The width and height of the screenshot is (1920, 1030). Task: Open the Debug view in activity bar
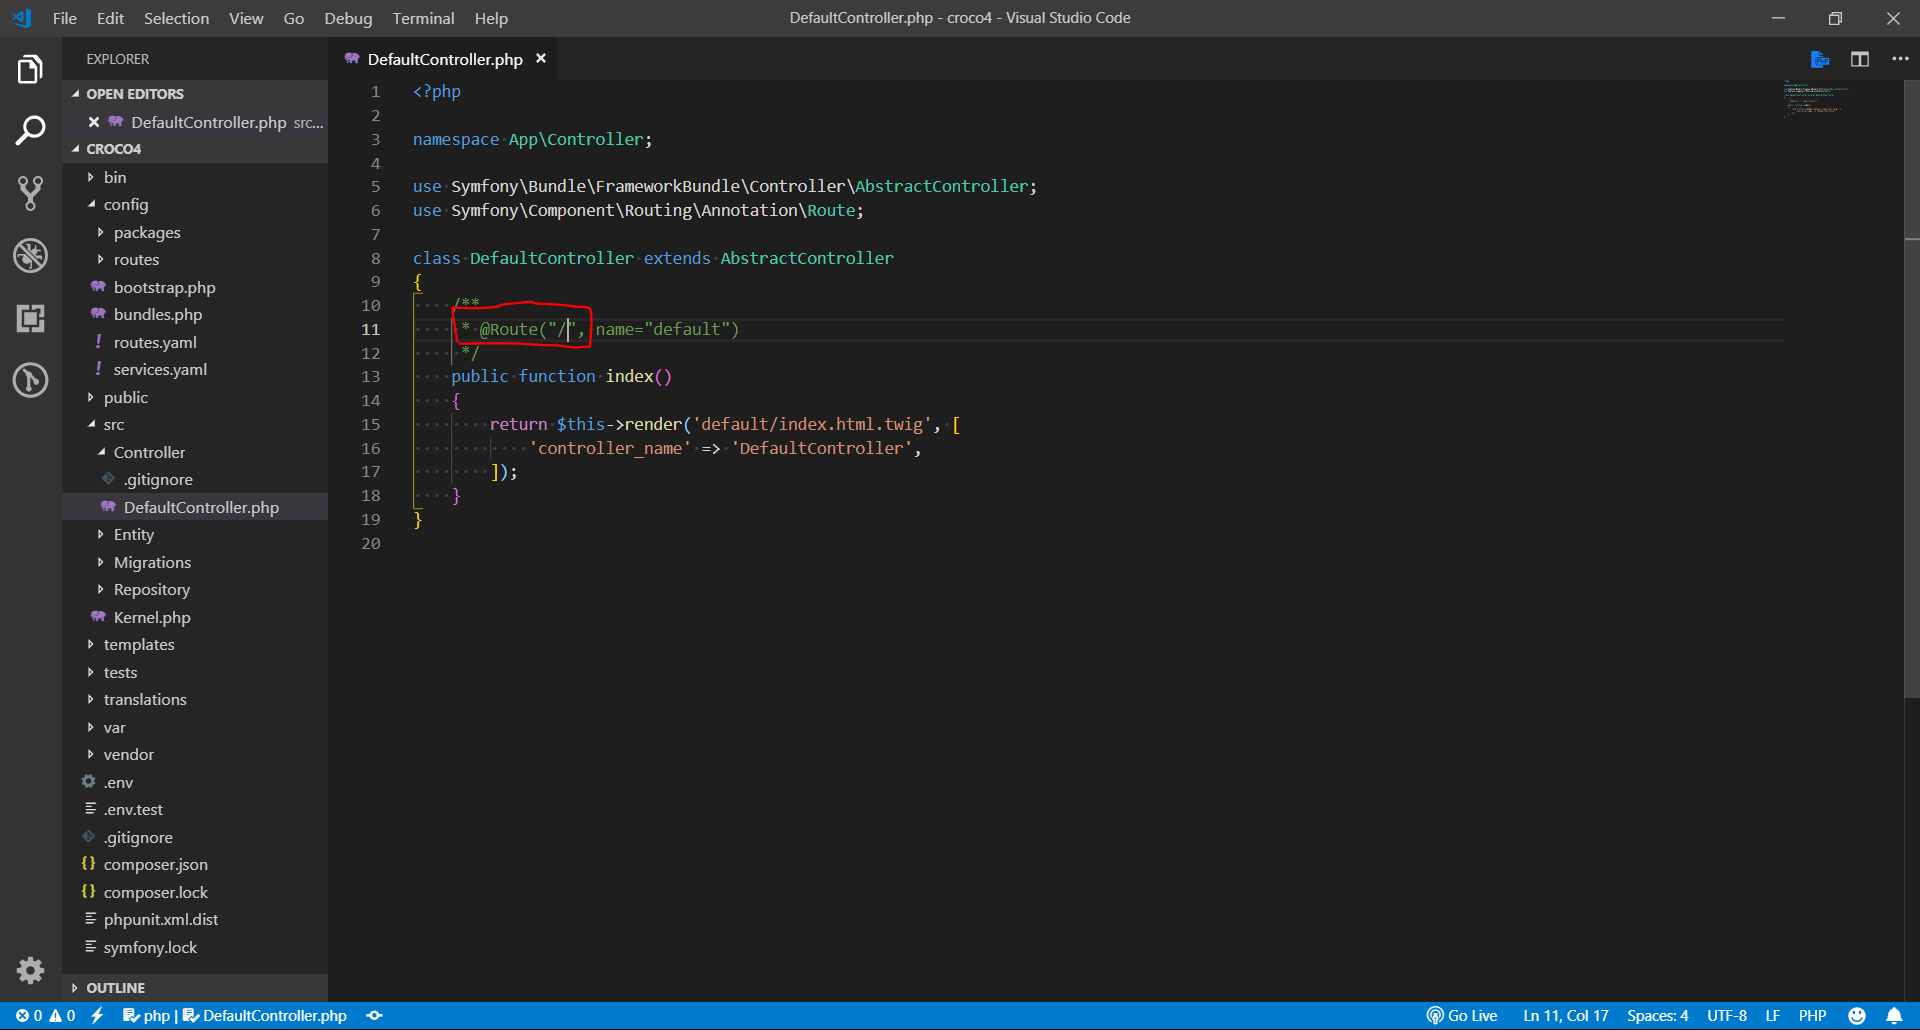pyautogui.click(x=30, y=255)
